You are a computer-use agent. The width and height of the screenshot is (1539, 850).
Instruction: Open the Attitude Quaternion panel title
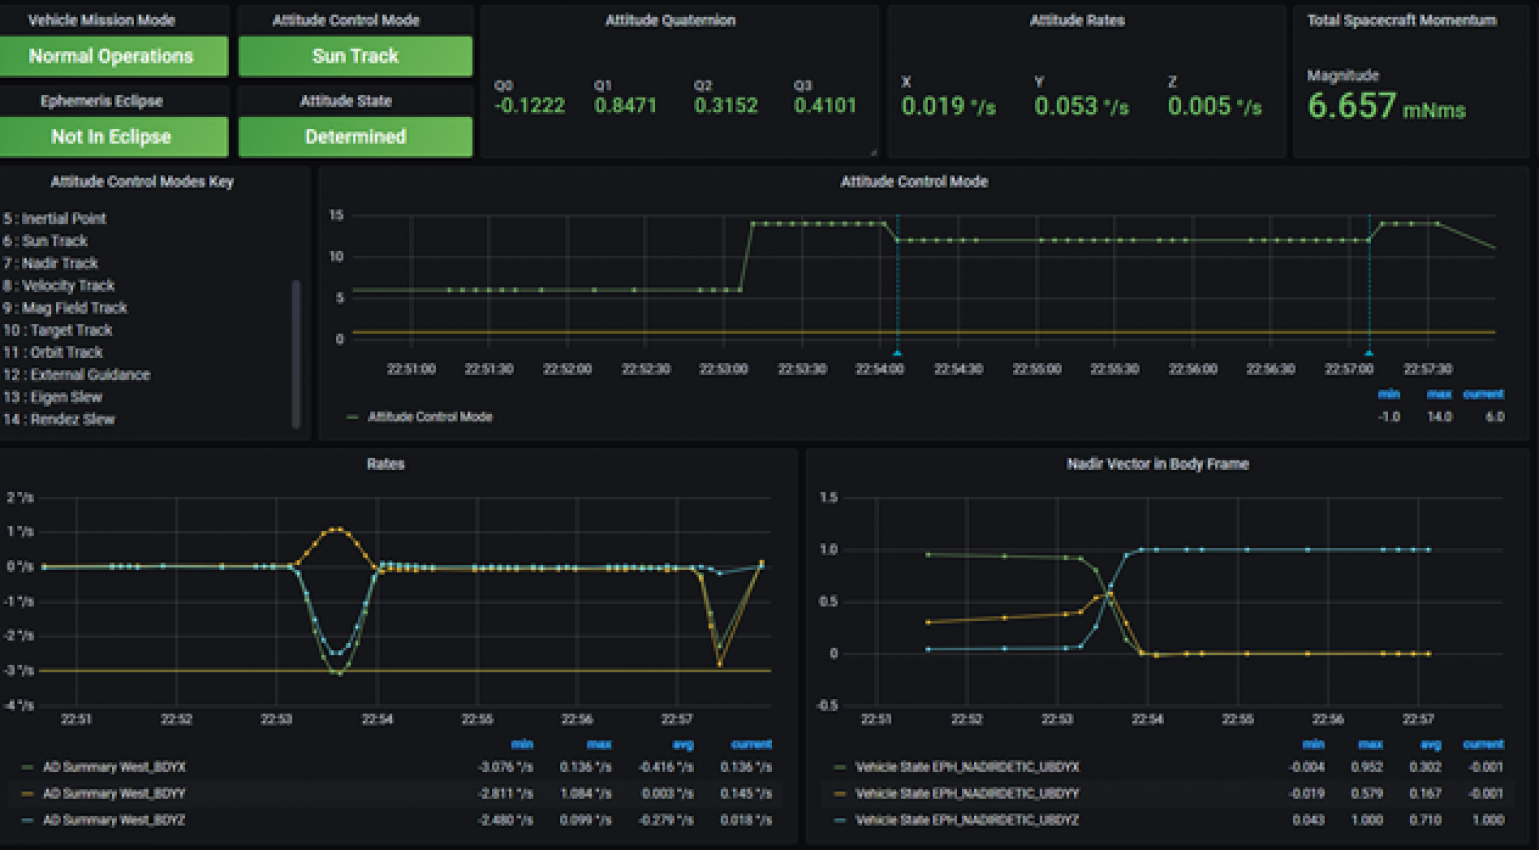[x=670, y=20]
